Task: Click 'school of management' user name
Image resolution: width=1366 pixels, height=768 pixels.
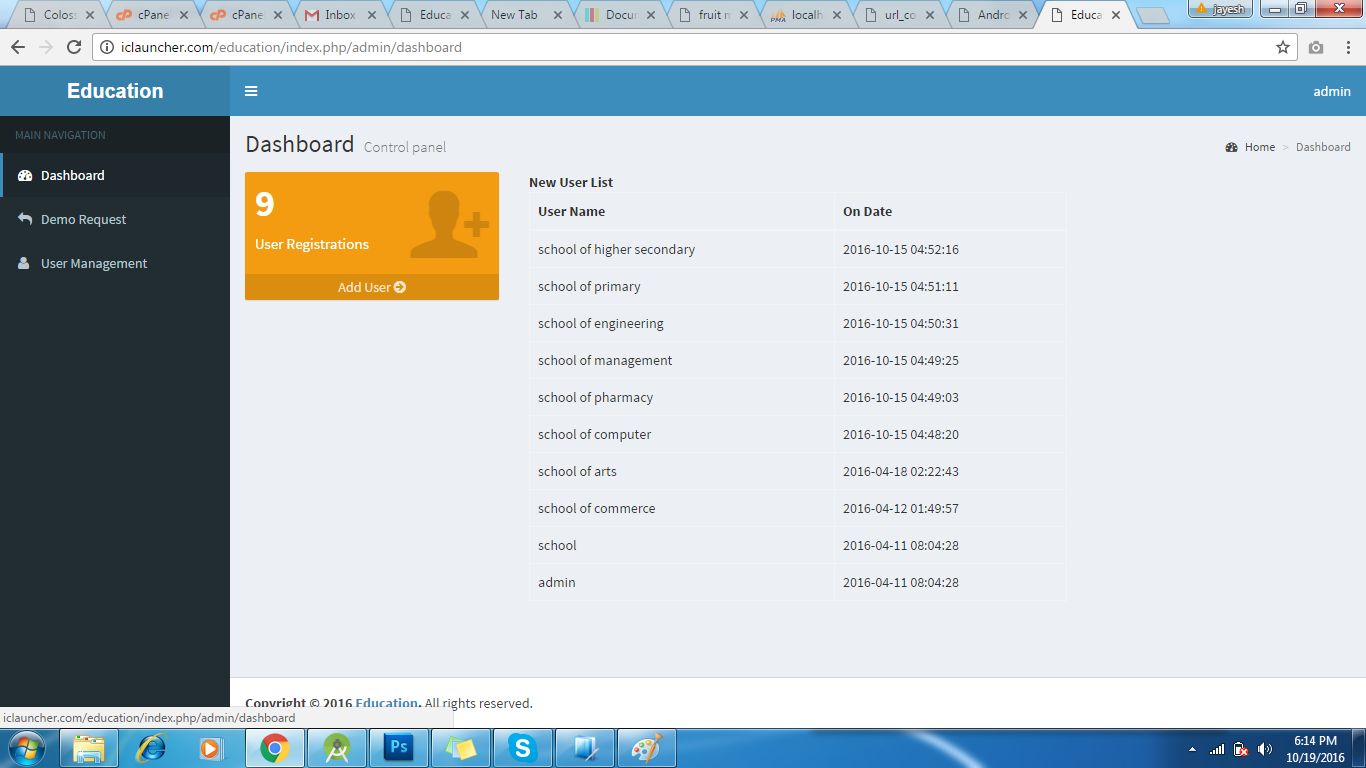Action: [x=605, y=360]
